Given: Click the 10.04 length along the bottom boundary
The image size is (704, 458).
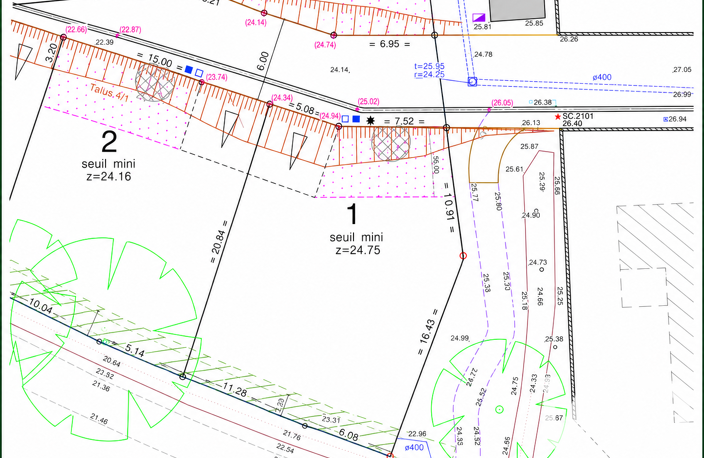Looking at the screenshot, I should pyautogui.click(x=40, y=306).
